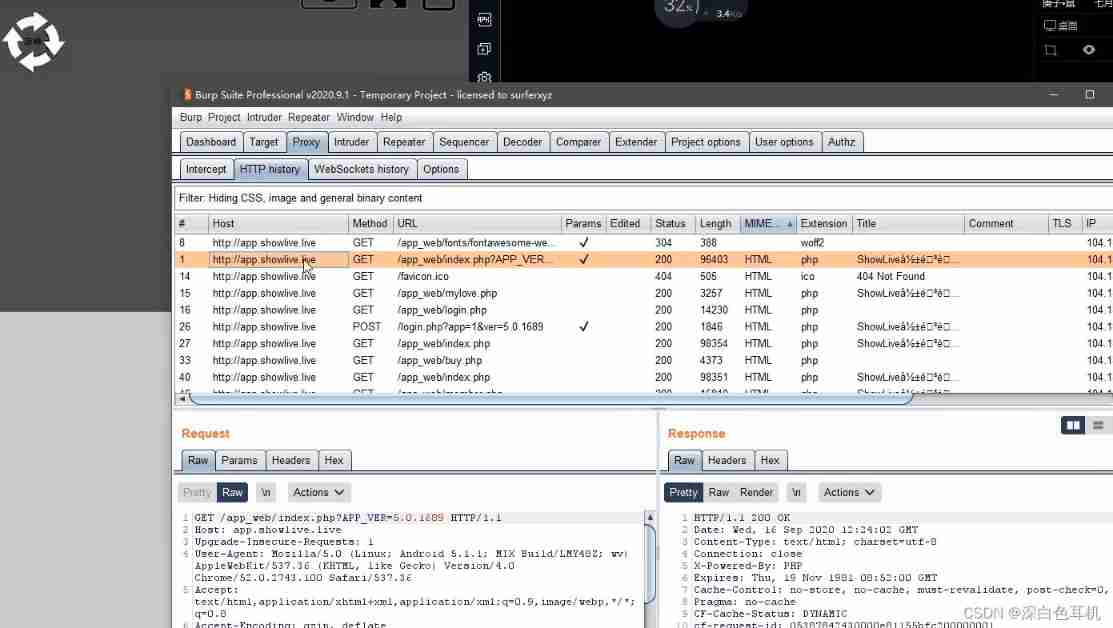Image resolution: width=1113 pixels, height=628 pixels.
Task: Select Pretty view in Response panel
Action: 683,492
